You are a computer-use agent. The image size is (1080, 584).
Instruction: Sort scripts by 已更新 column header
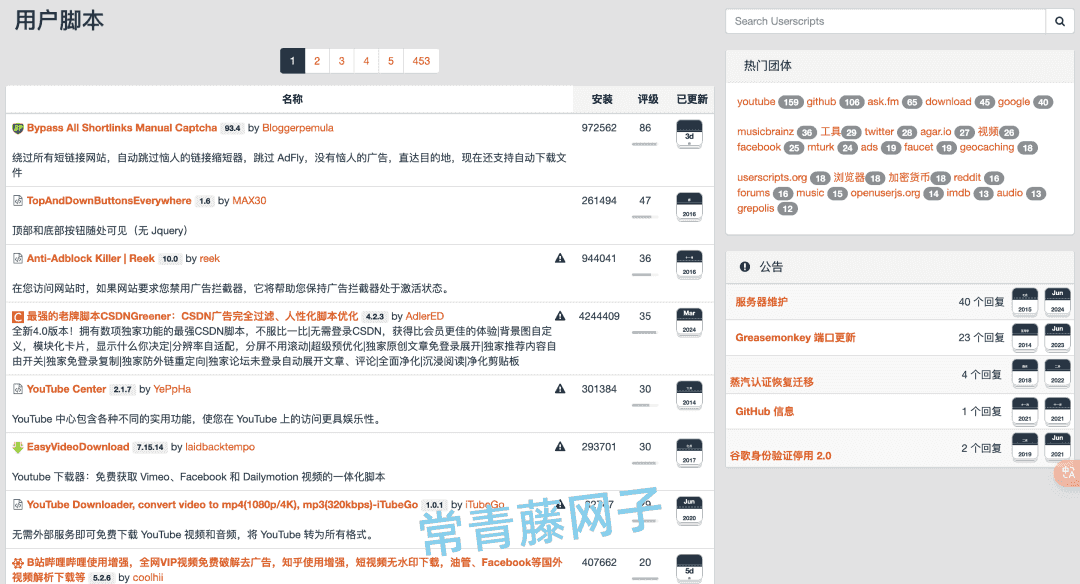click(692, 99)
